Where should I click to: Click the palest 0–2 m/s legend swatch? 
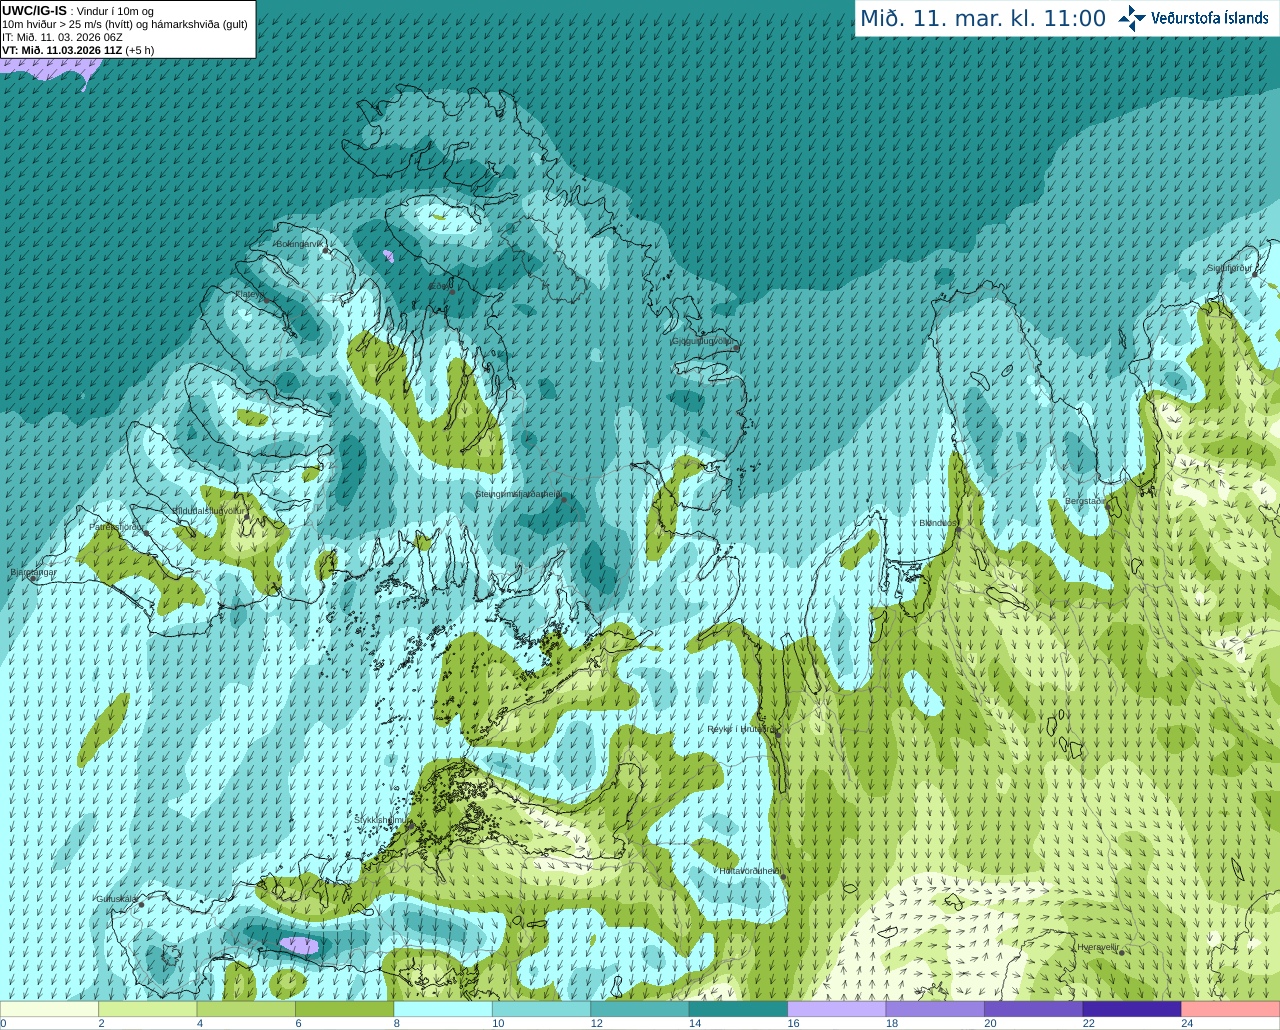click(x=49, y=1009)
